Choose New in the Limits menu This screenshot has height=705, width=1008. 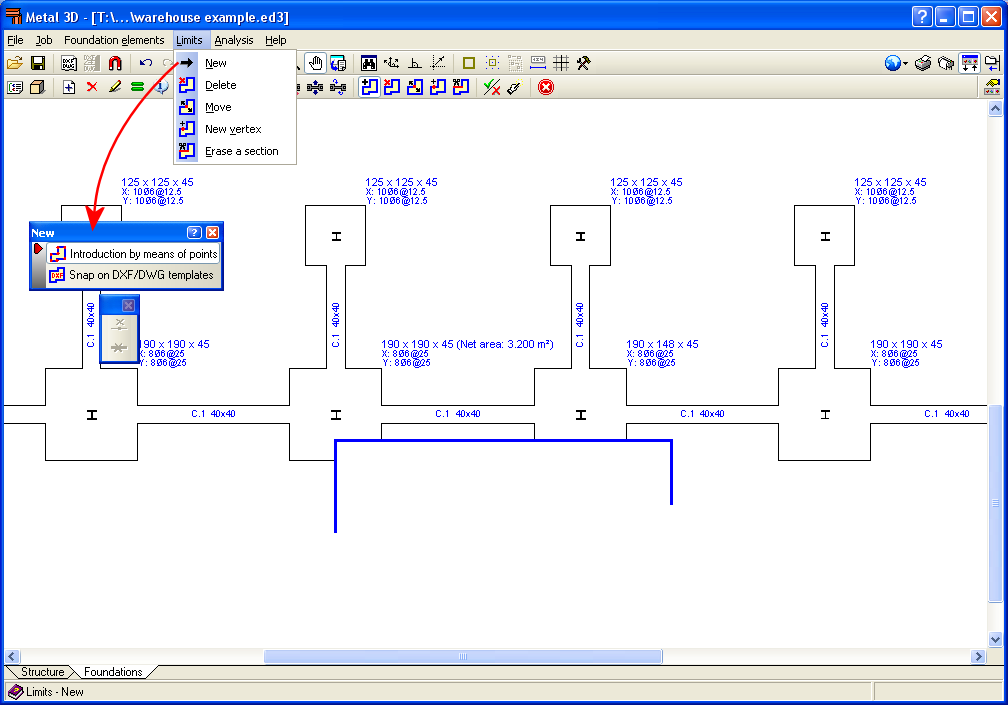click(235, 63)
